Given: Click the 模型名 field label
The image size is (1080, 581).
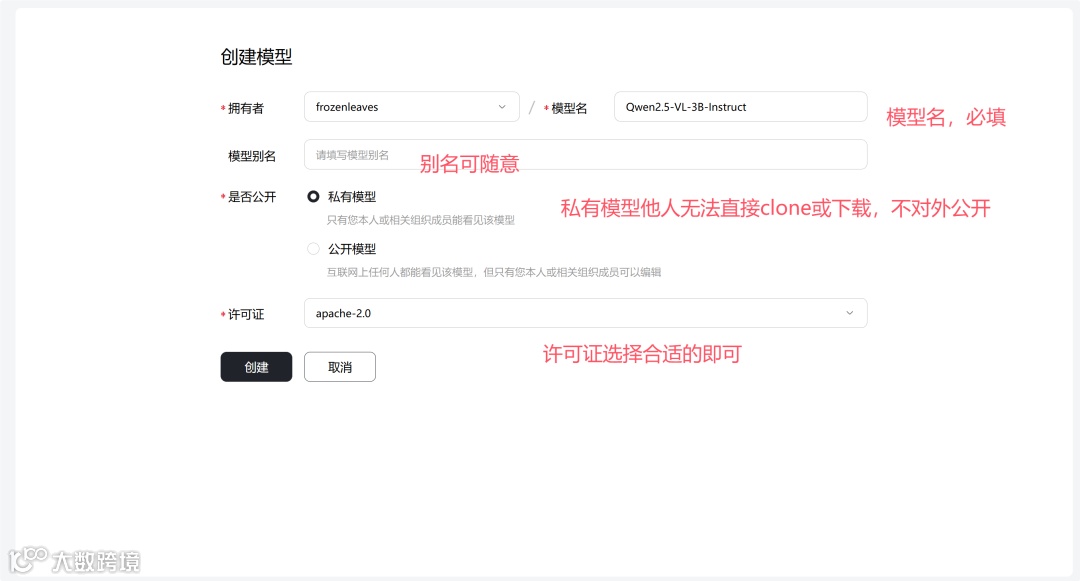Looking at the screenshot, I should (569, 108).
